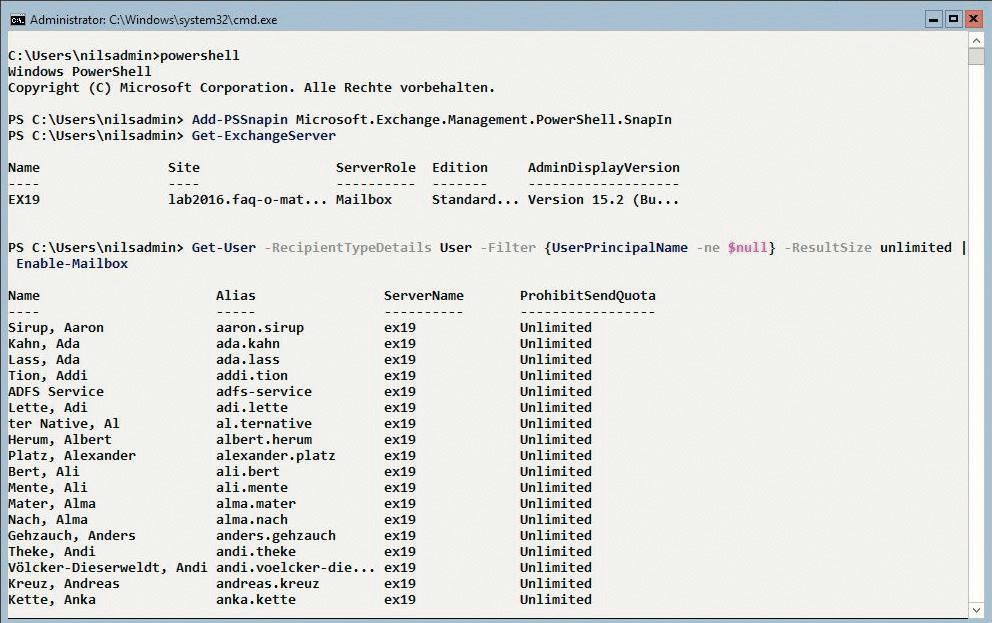Click the $null variable in the filter
This screenshot has height=623, width=992.
tap(747, 248)
